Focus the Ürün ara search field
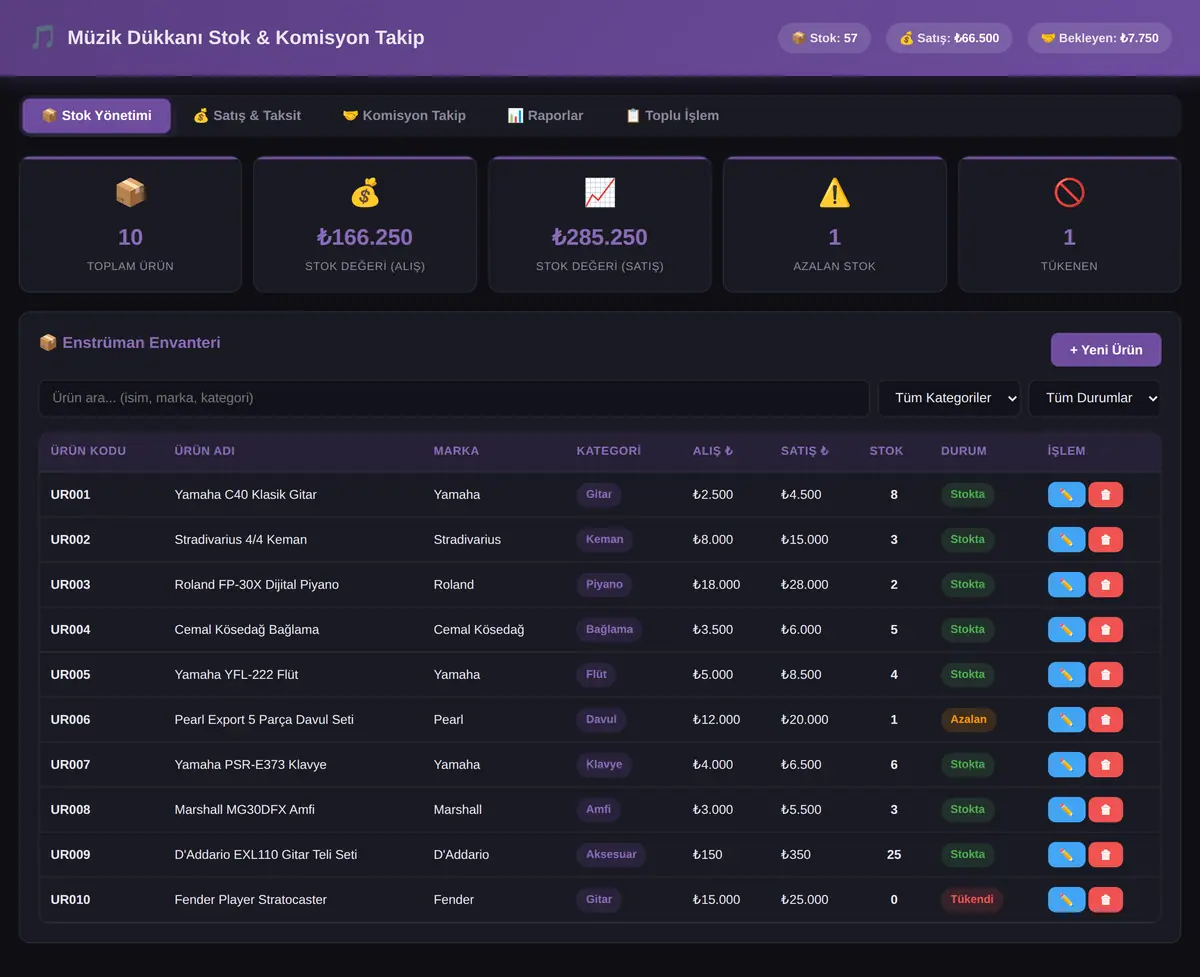Viewport: 1200px width, 977px height. click(454, 398)
